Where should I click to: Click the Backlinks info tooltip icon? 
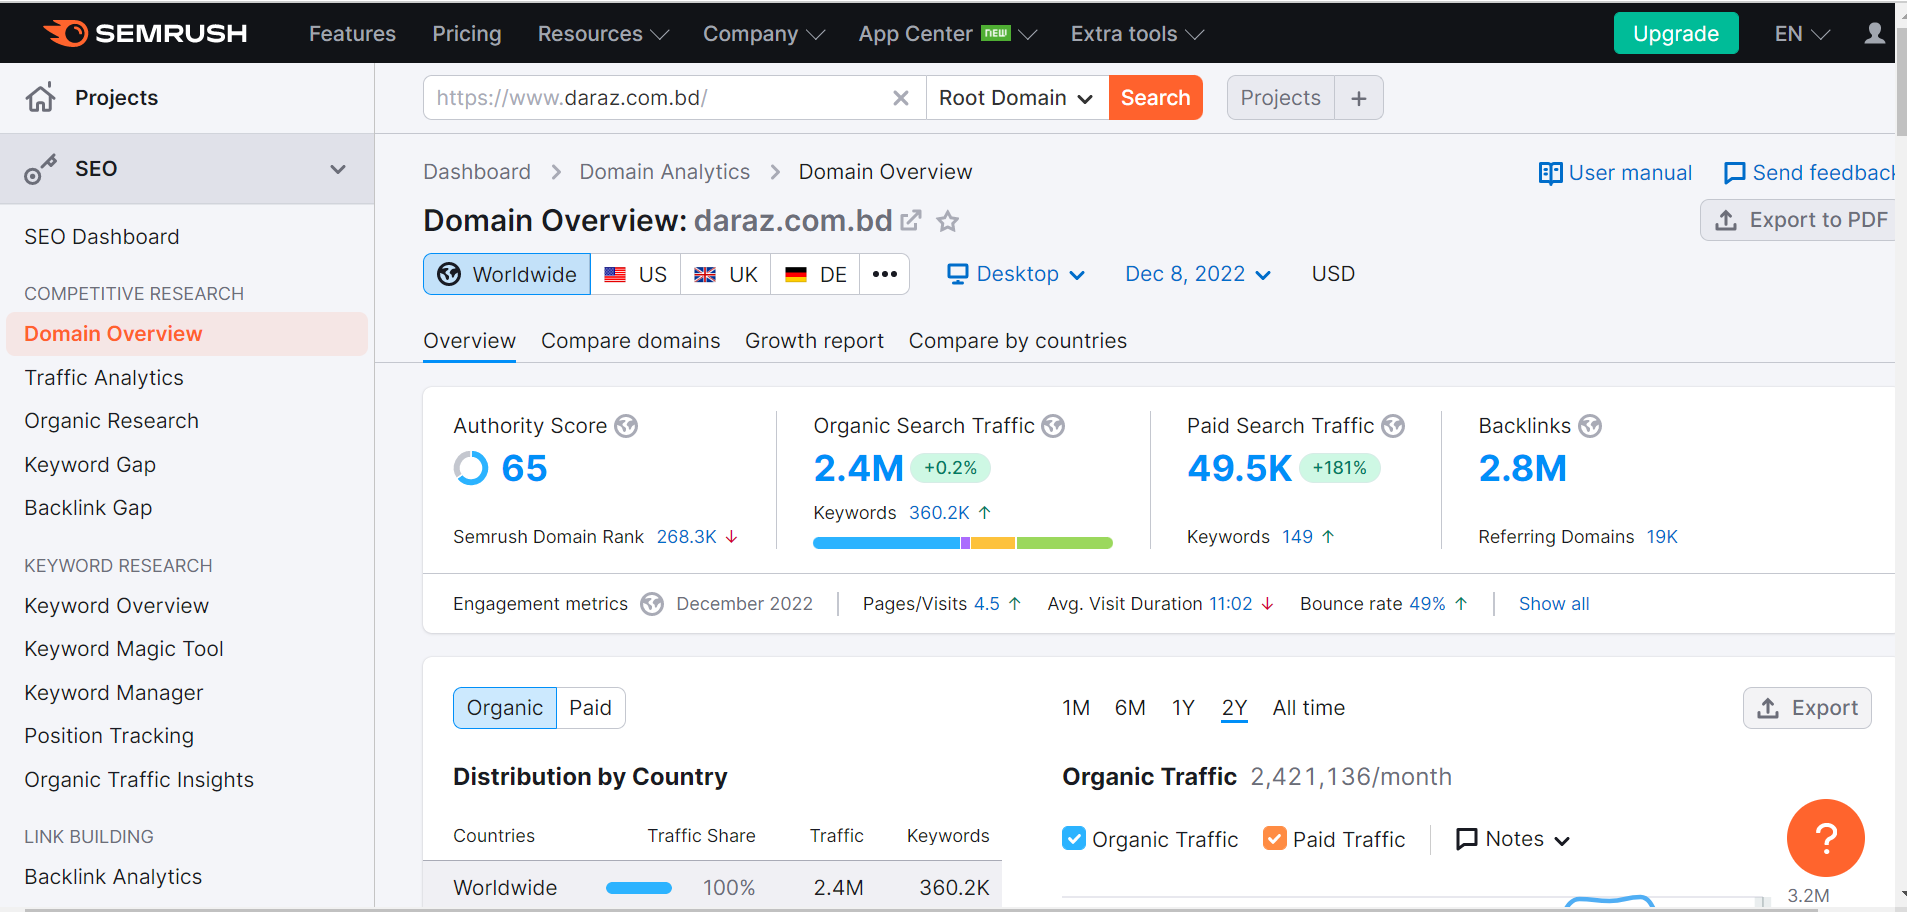pyautogui.click(x=1590, y=425)
